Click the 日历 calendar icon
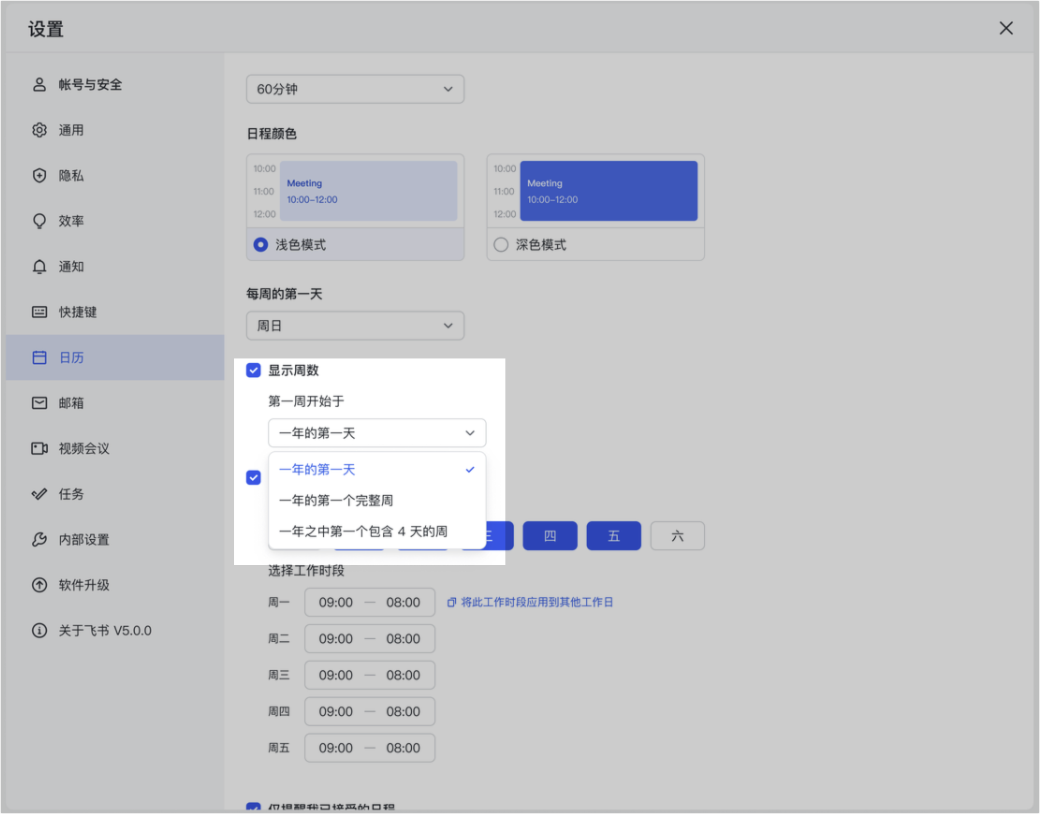This screenshot has height=814, width=1040. pos(40,358)
